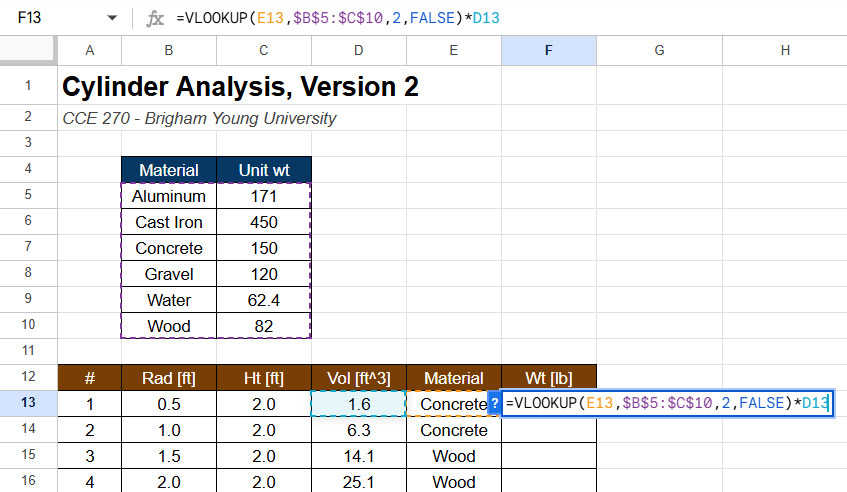Select the cell with value 150
847x492 pixels.
tap(264, 248)
